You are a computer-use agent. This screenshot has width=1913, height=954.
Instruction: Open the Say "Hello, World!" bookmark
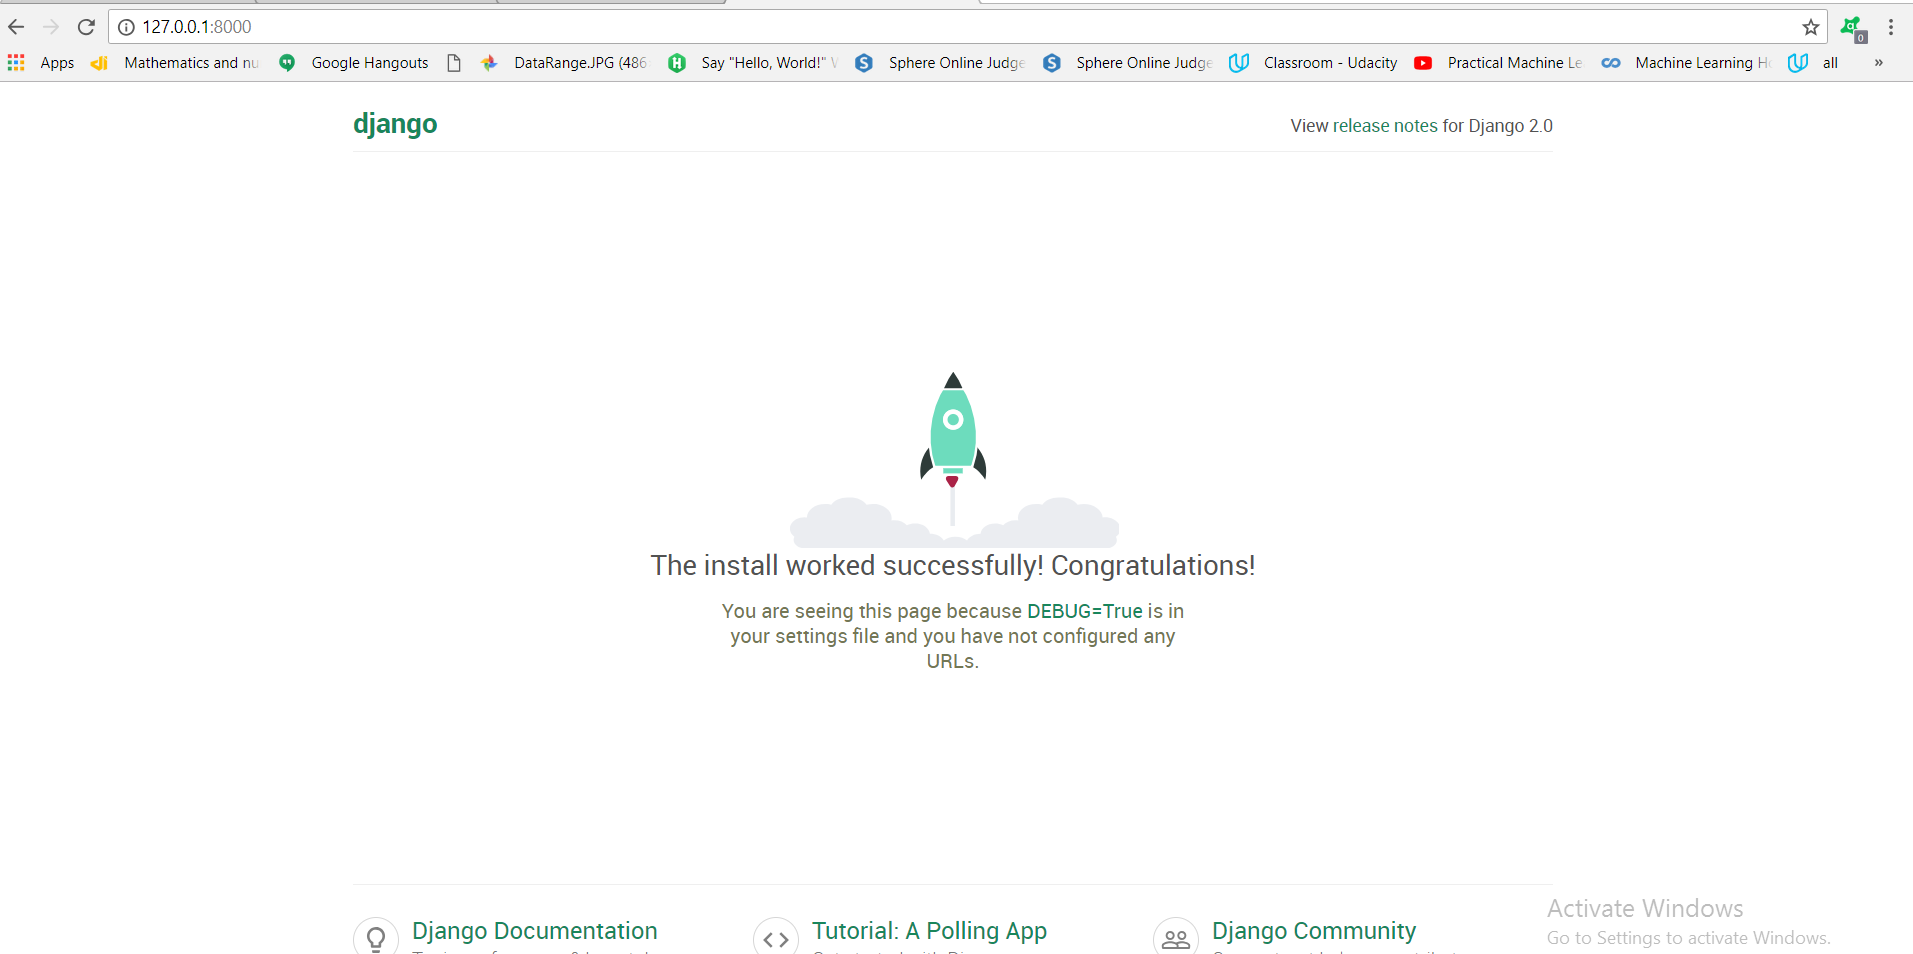(753, 63)
